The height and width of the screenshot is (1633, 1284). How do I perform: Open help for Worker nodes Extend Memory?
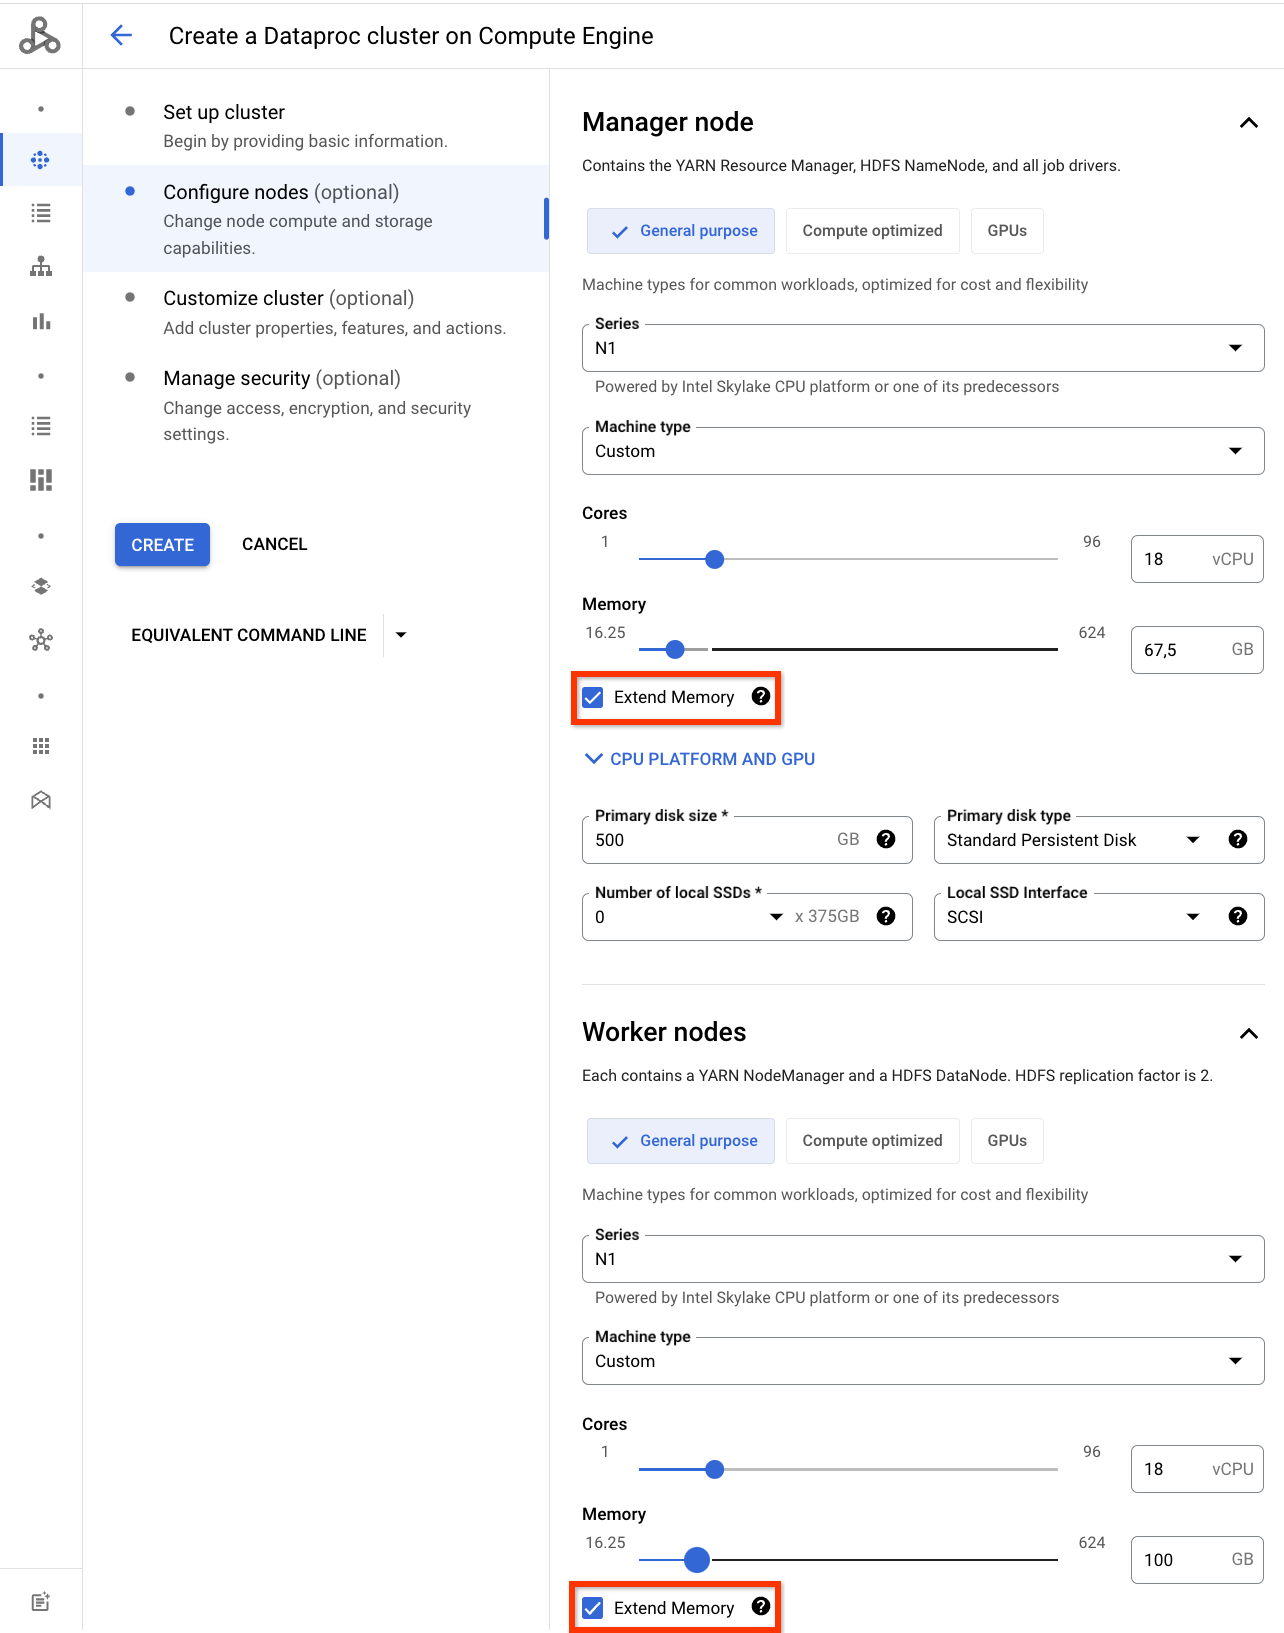(761, 1607)
